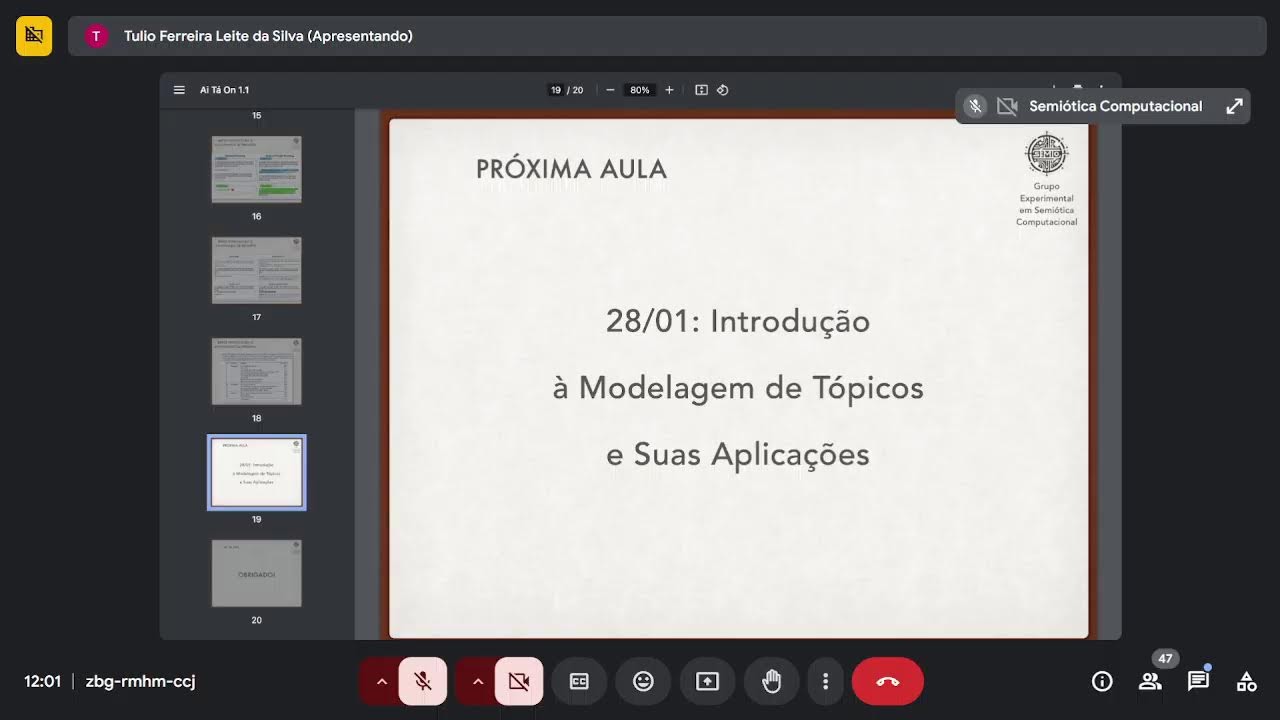Click the fit-to-page icon
This screenshot has height=720, width=1280.
(x=701, y=90)
